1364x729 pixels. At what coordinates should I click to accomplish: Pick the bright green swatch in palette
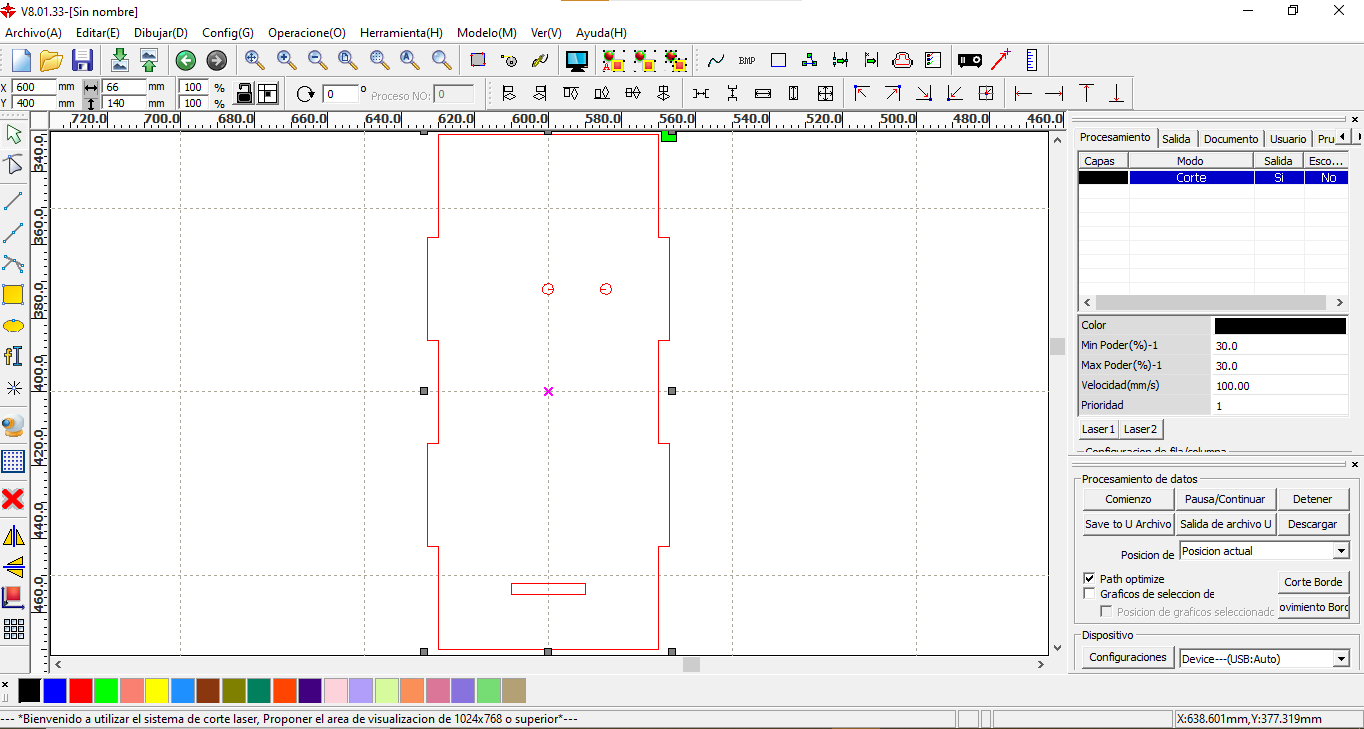click(106, 690)
